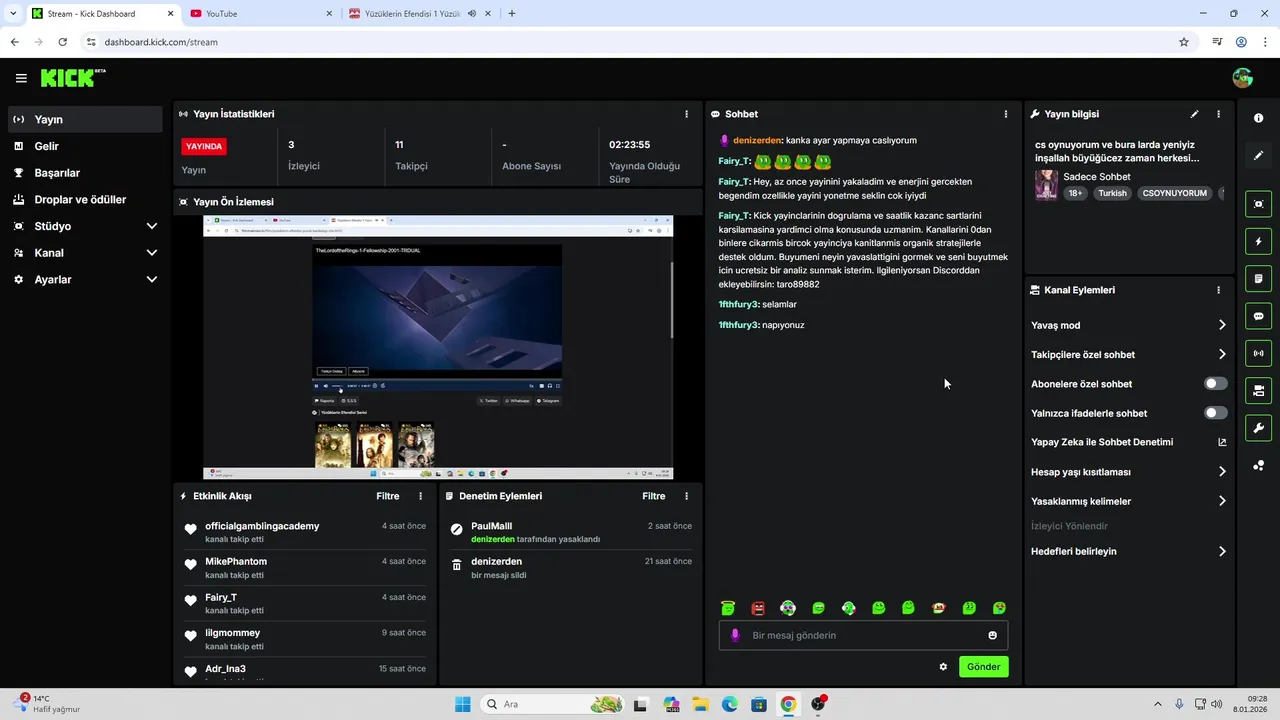
Task: Bookmark the page with the star icon
Action: (1184, 42)
